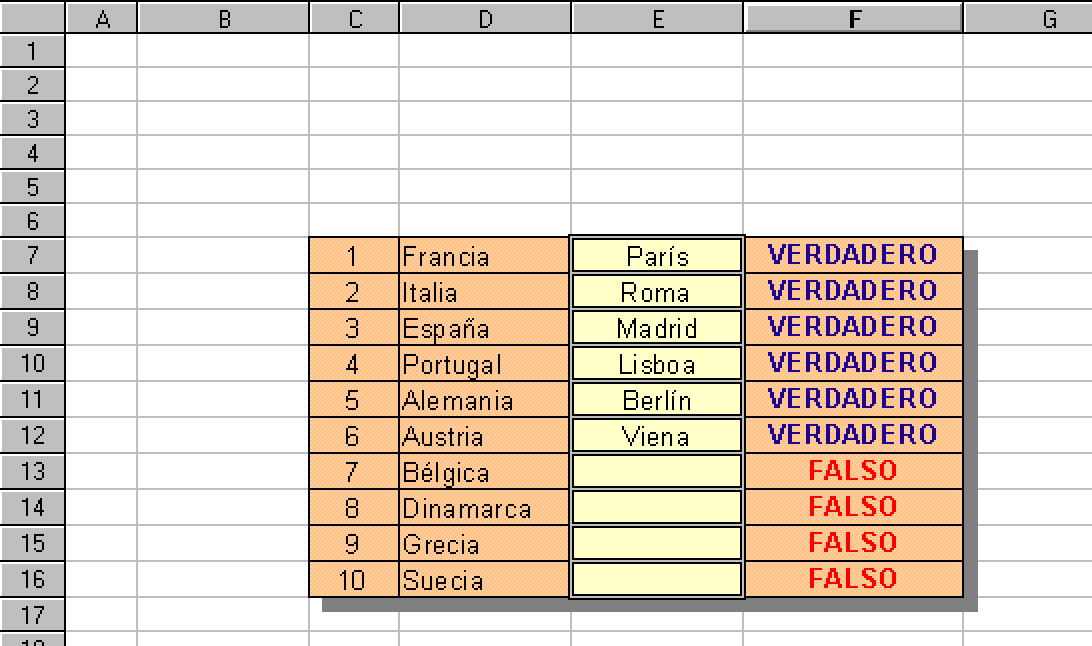Select the cell with number 10
The width and height of the screenshot is (1092, 646).
(354, 579)
